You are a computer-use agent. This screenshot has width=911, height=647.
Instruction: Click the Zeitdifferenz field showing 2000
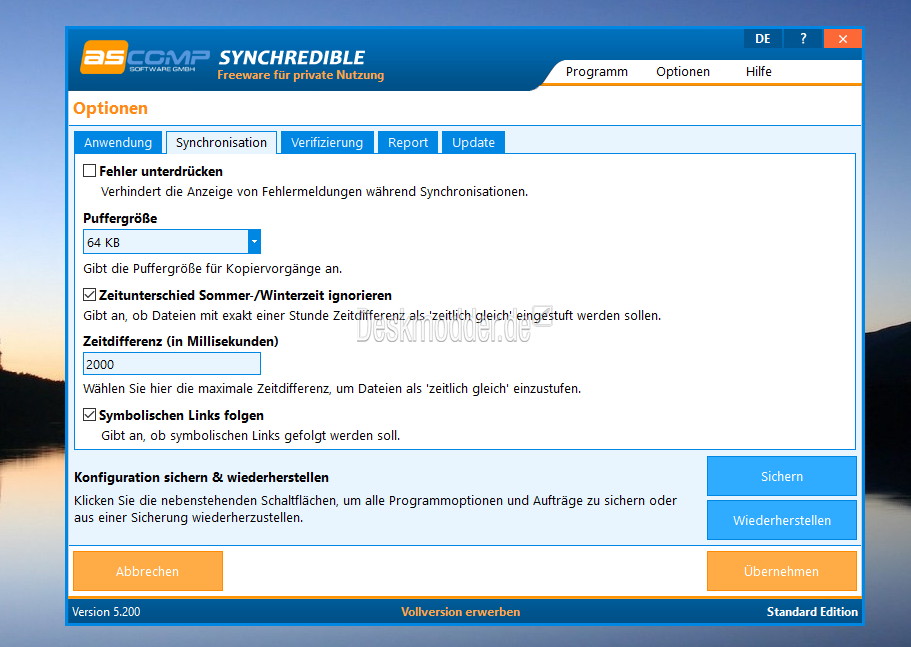pyautogui.click(x=171, y=364)
